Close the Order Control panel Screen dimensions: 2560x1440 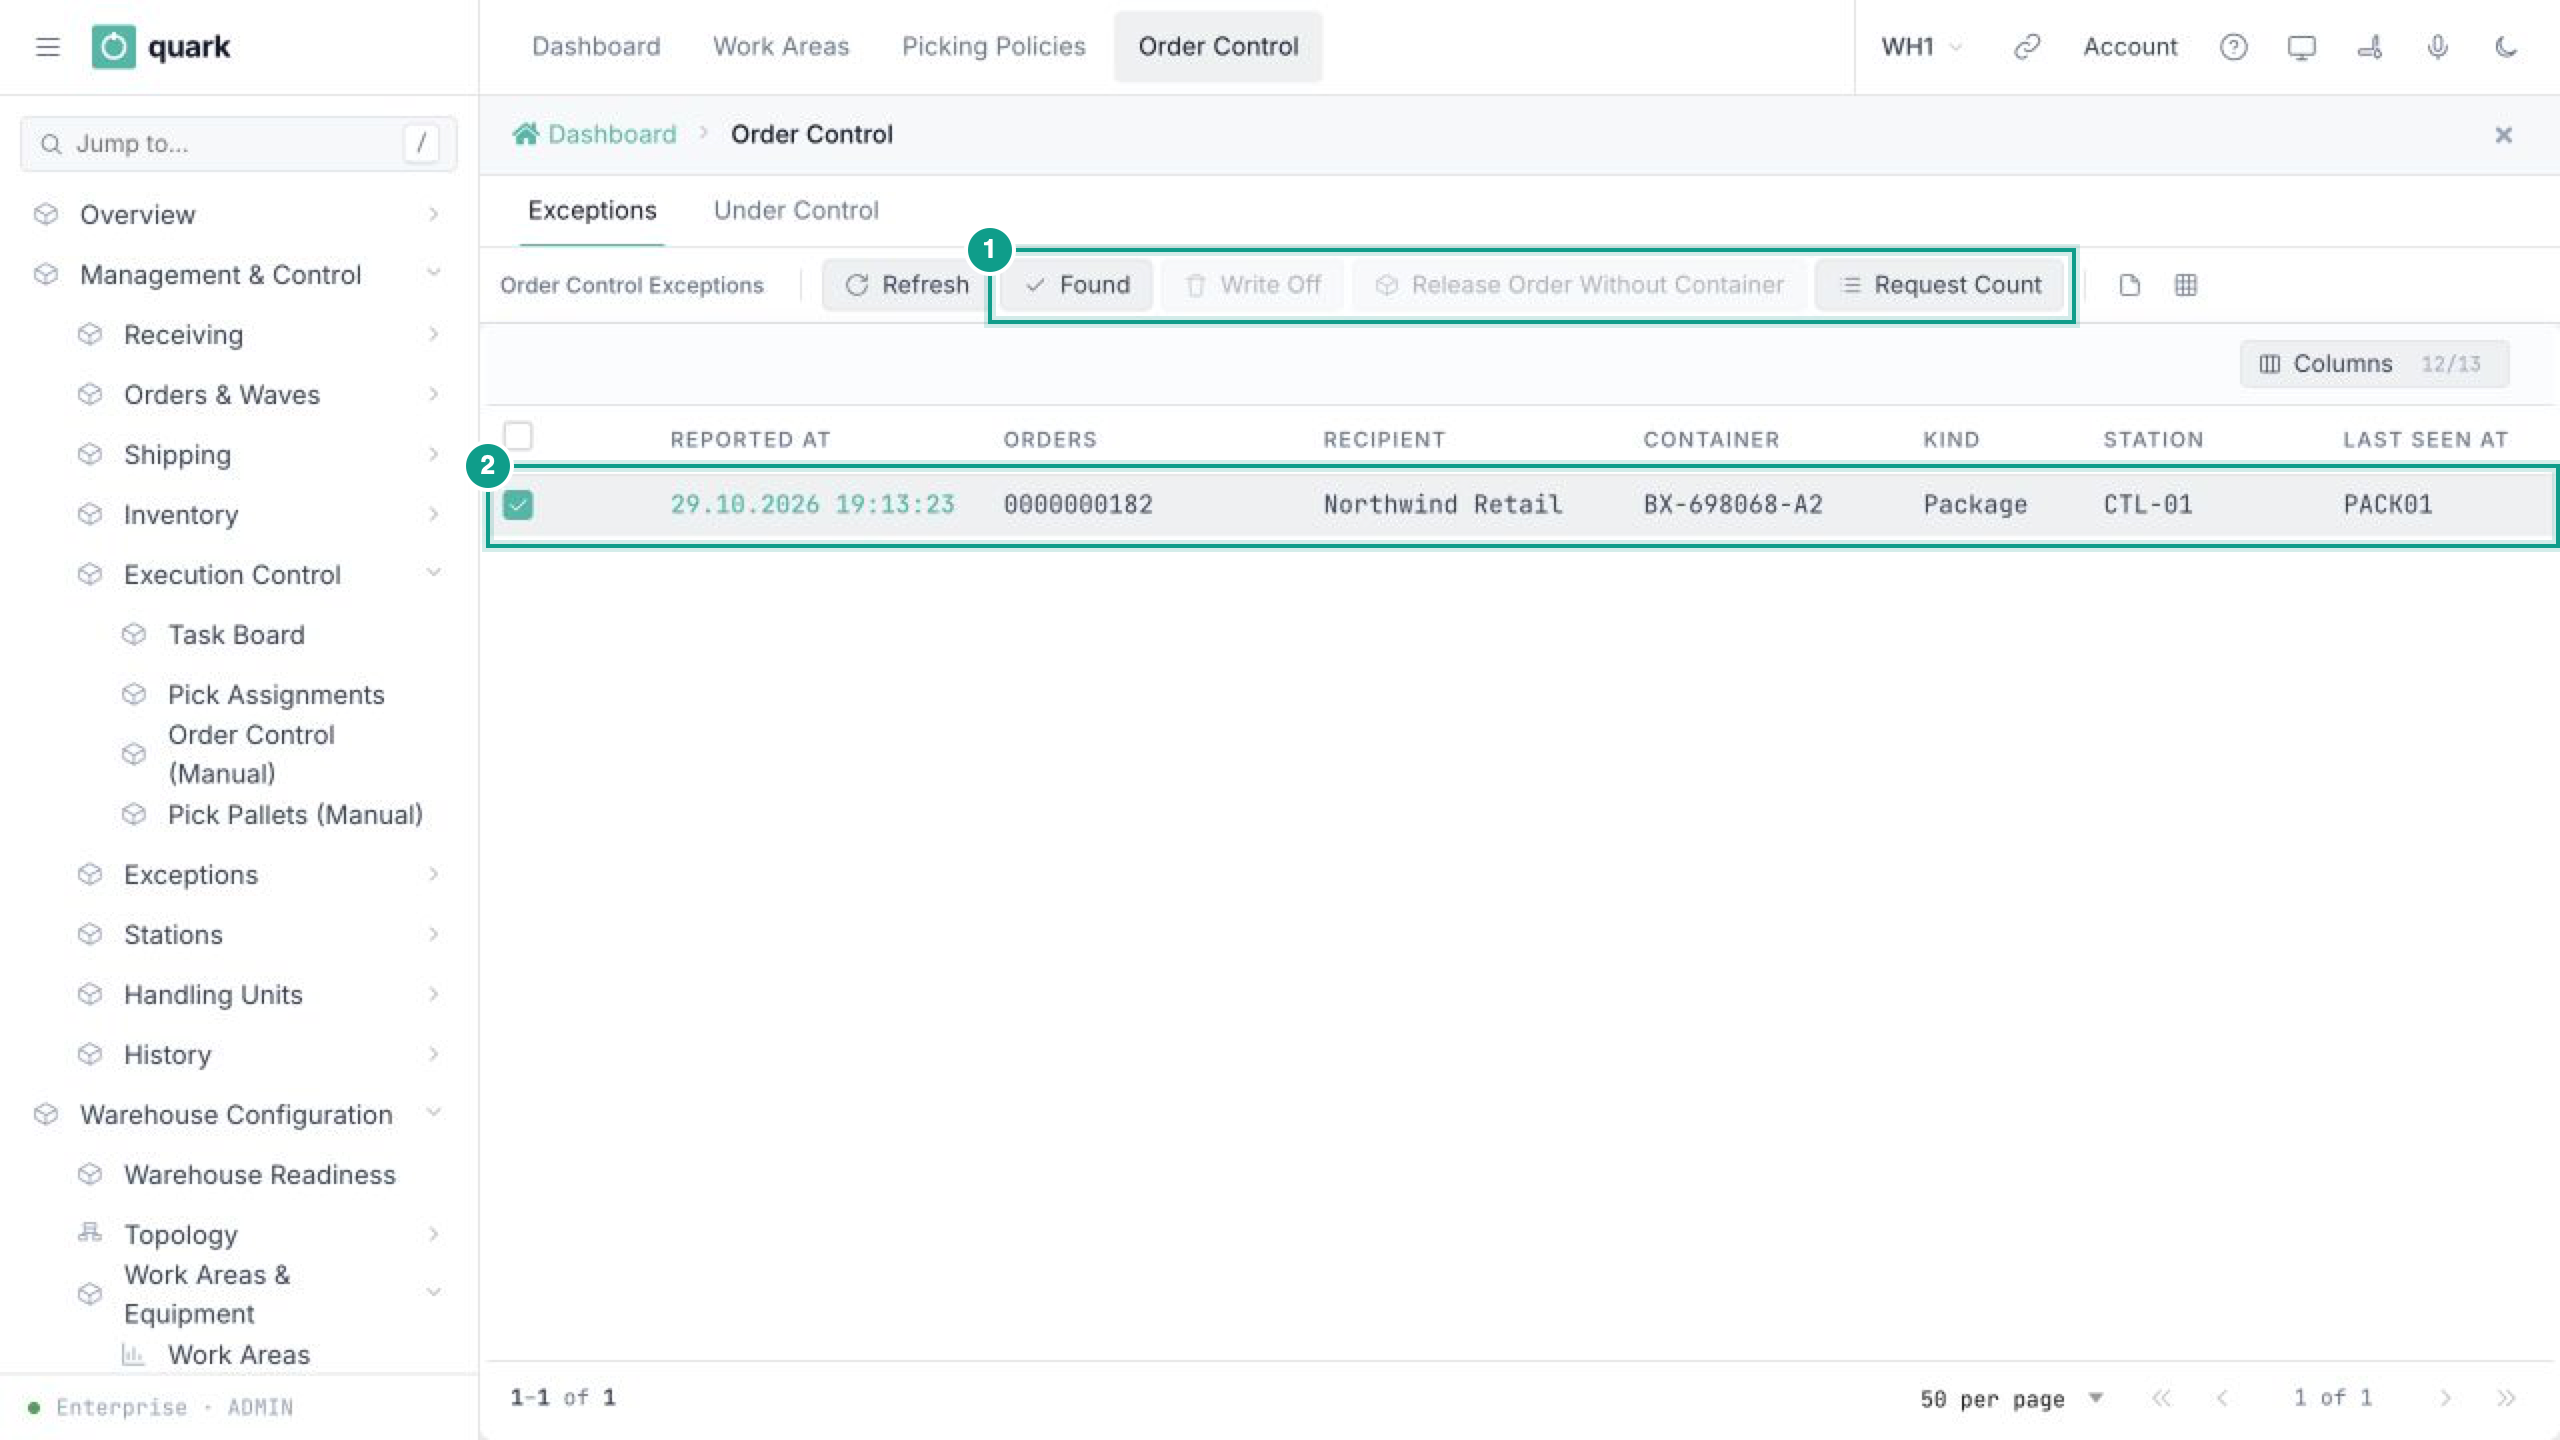[2503, 135]
